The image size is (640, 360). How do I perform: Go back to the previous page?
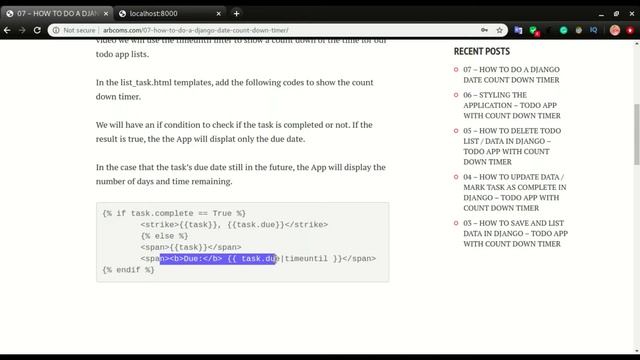[7, 30]
